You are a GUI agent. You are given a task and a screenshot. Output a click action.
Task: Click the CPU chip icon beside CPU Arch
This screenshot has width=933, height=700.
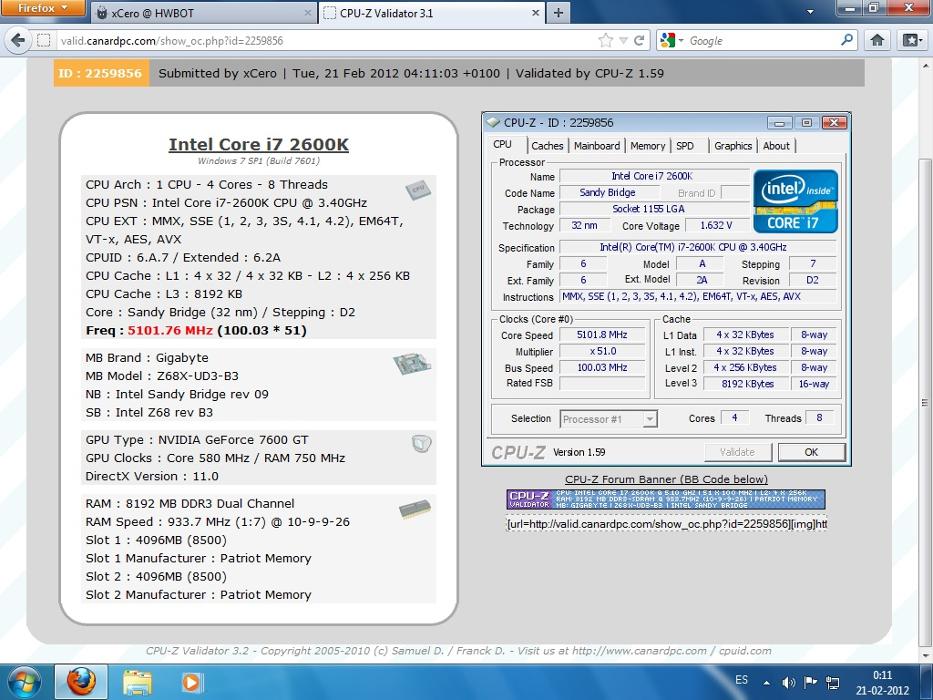tap(418, 190)
